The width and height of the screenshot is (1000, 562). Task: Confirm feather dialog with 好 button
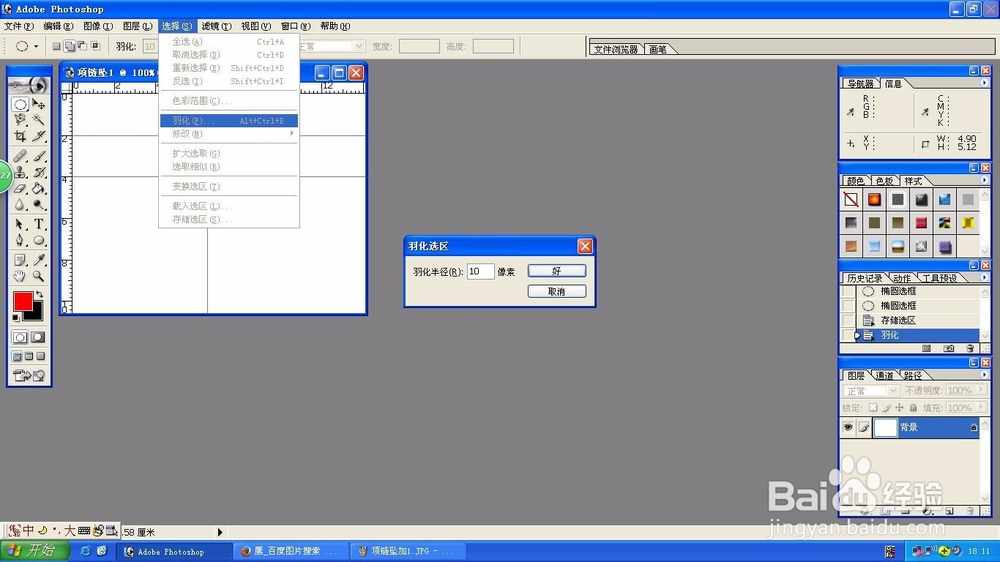[557, 271]
